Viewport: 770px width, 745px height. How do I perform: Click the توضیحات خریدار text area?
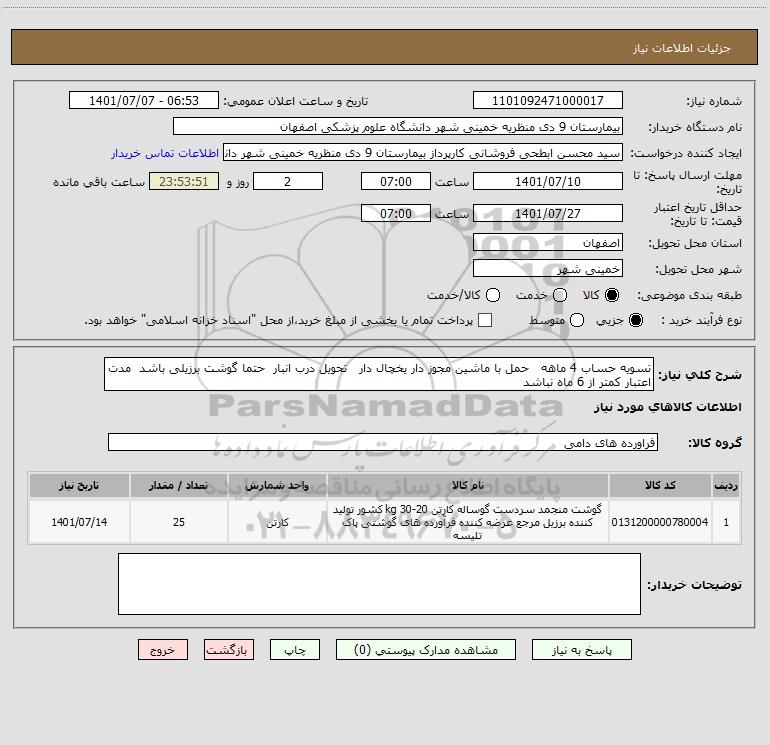point(379,584)
